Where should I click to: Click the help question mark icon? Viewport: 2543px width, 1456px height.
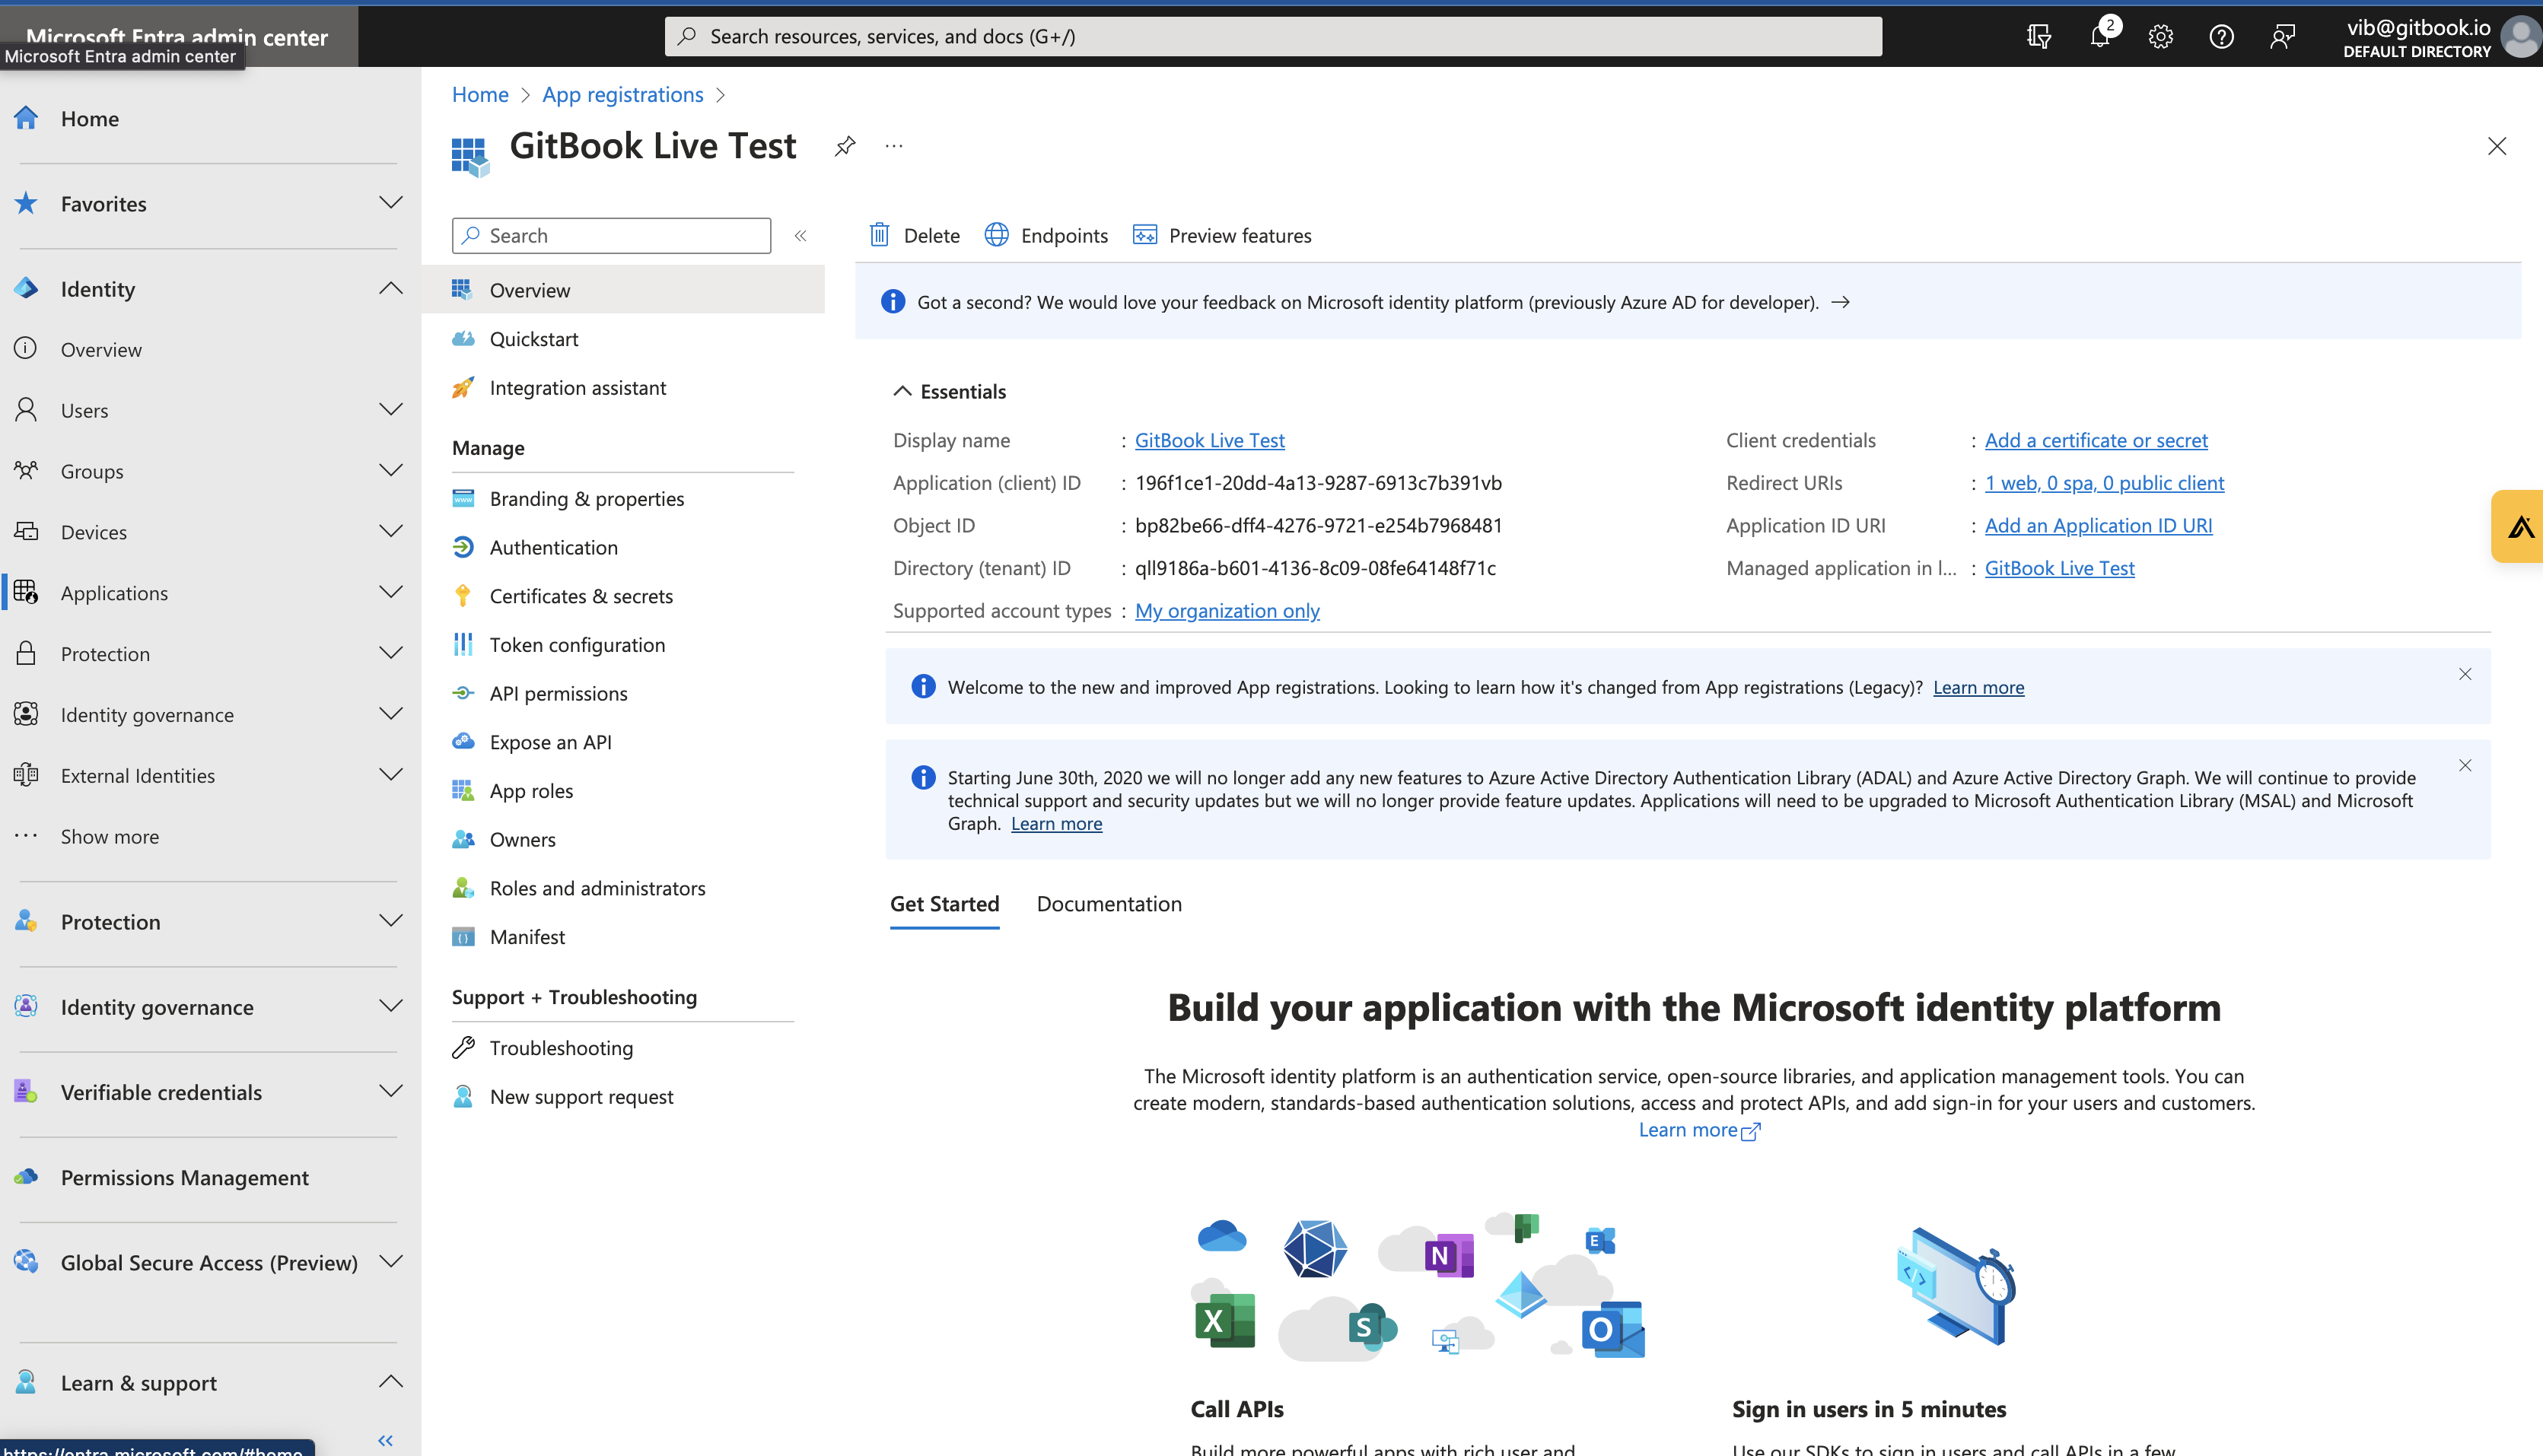2221,37
